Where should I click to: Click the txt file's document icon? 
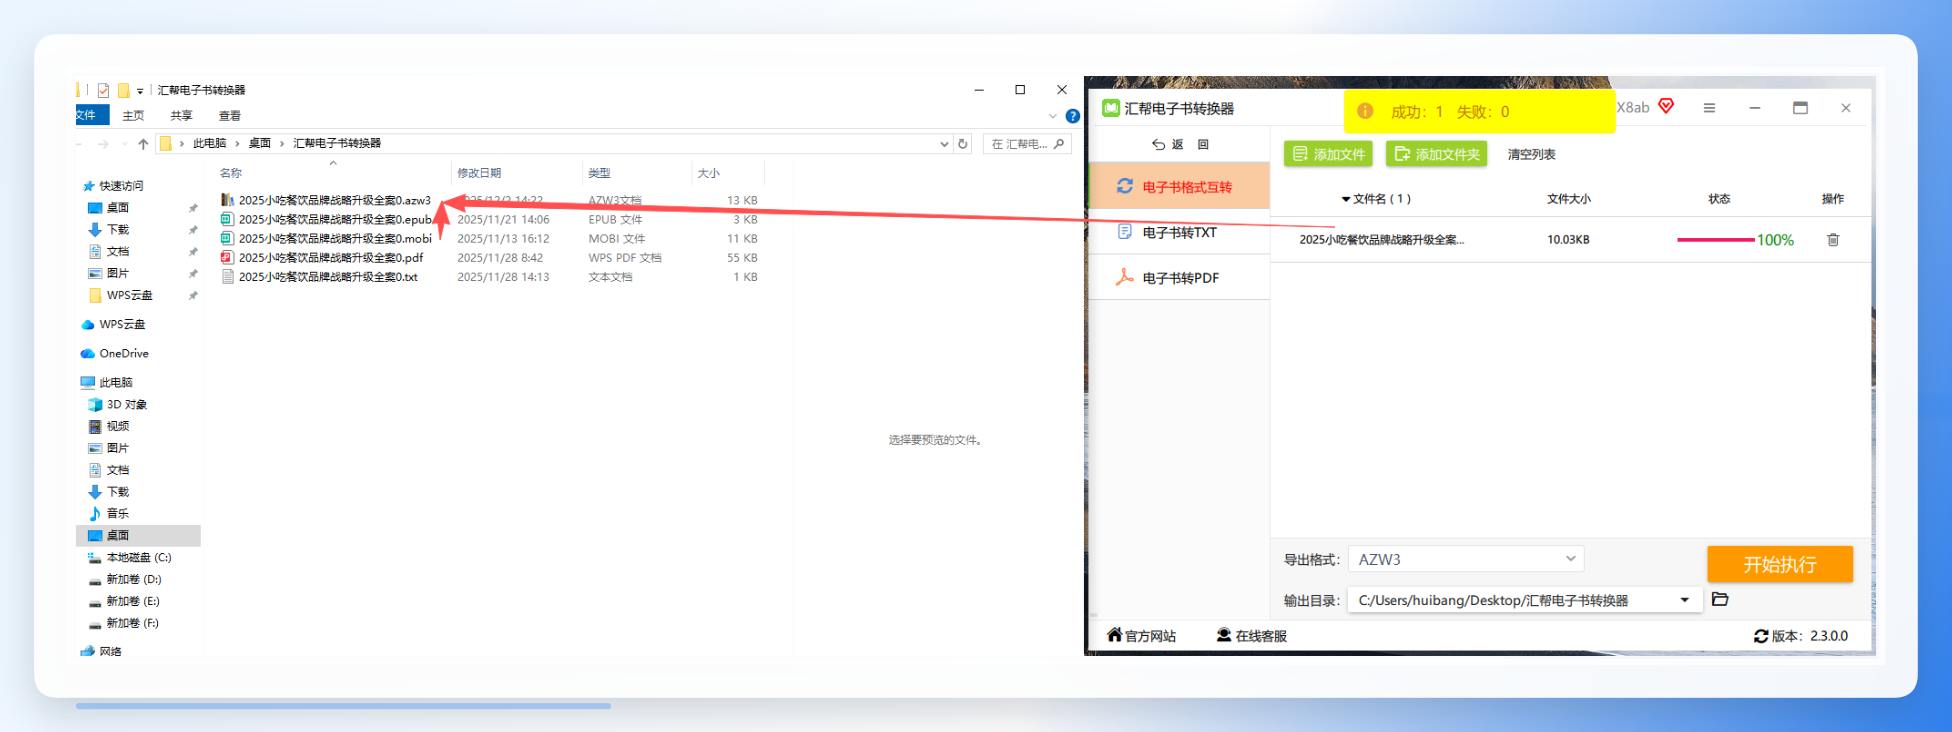click(227, 276)
